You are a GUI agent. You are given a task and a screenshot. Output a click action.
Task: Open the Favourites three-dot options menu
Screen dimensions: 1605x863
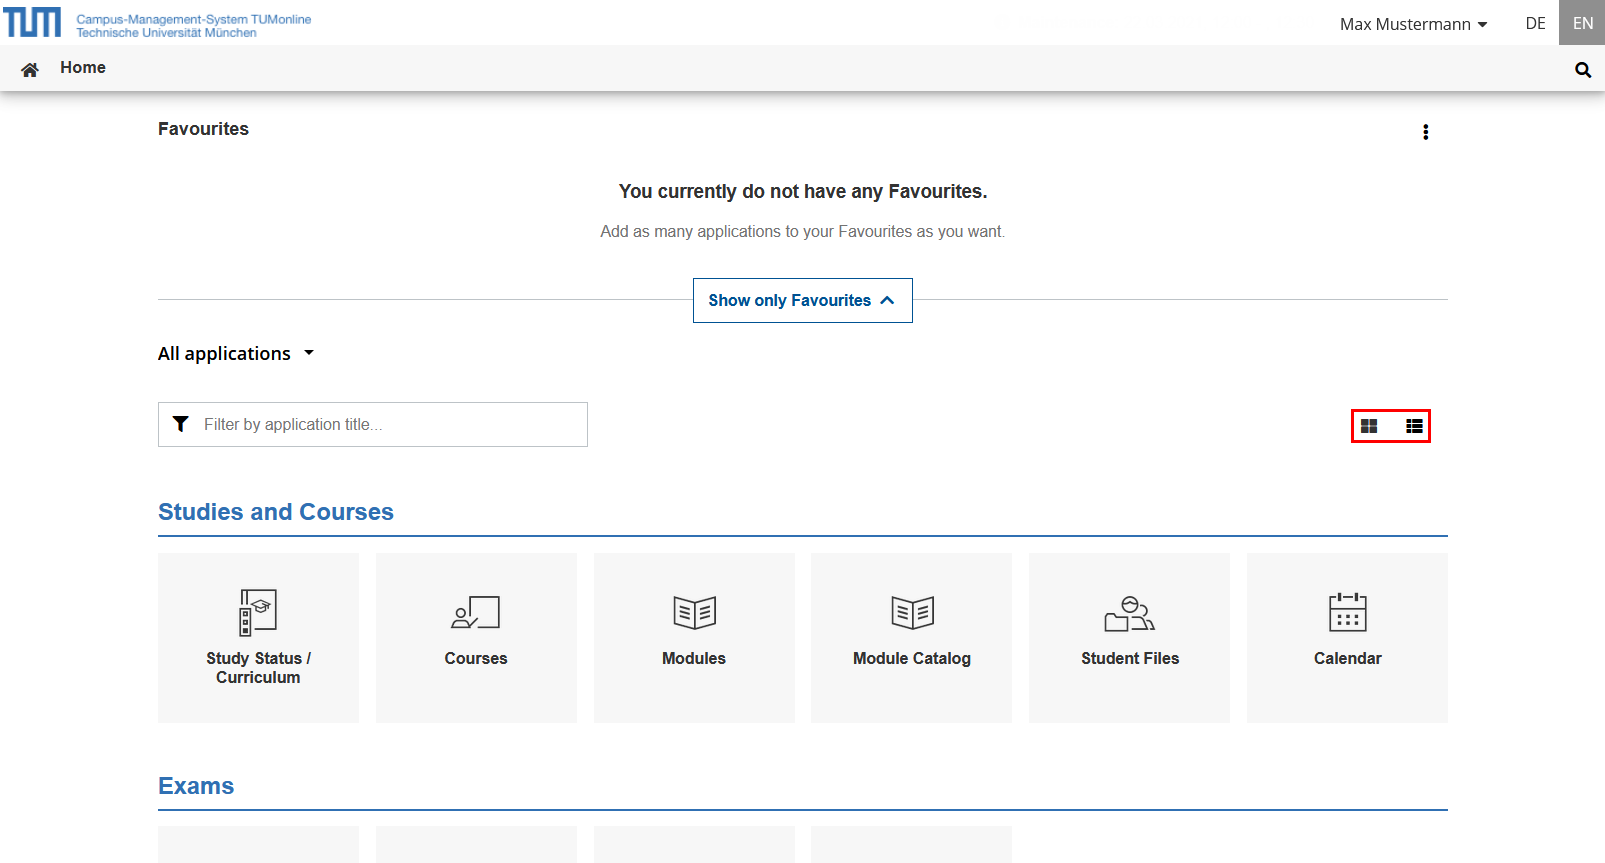[1425, 132]
